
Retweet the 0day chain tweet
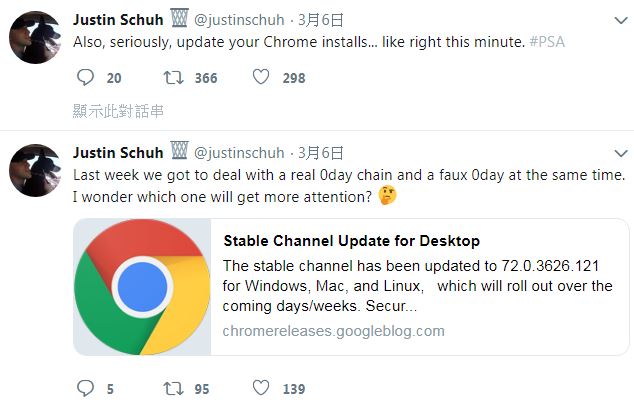pyautogui.click(x=173, y=389)
